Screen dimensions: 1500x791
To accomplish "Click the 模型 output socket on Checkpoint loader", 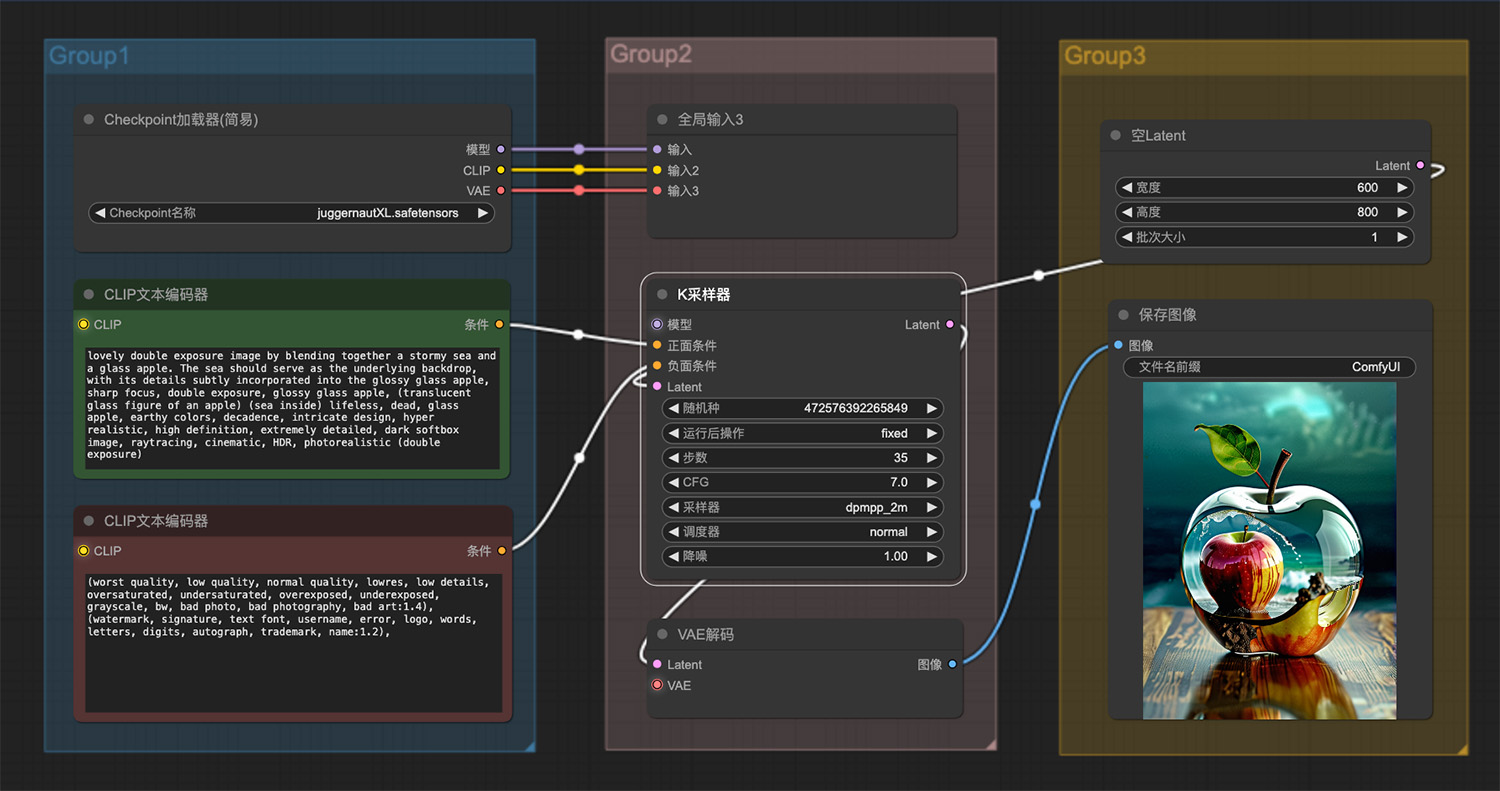I will [x=501, y=149].
